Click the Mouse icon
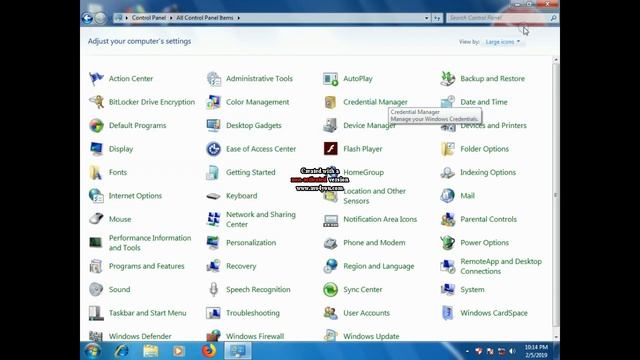 (96, 219)
